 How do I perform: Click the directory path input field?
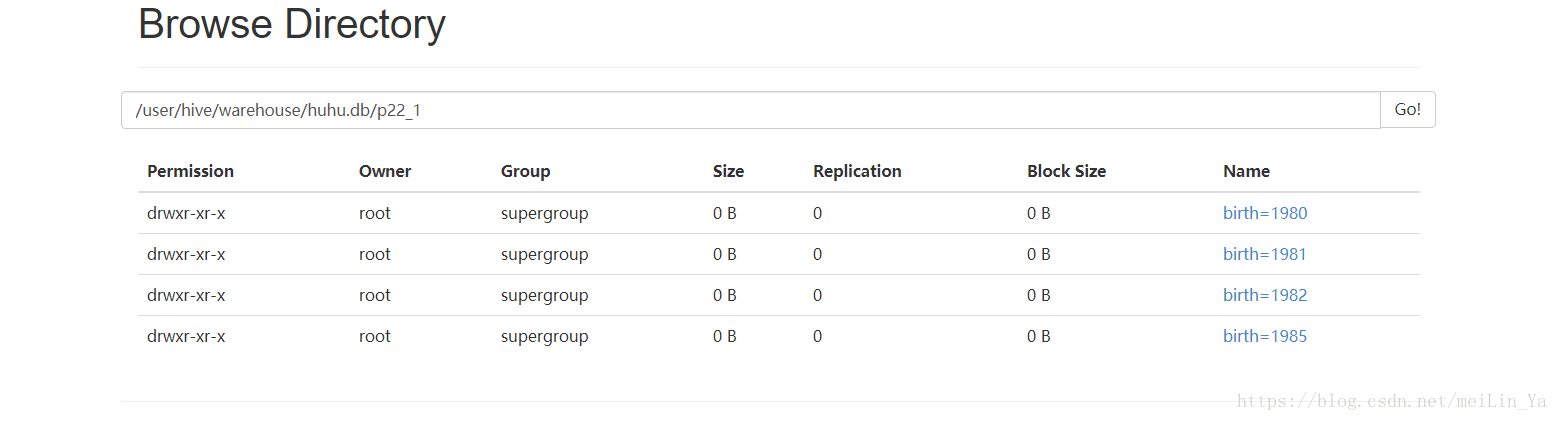coord(751,110)
